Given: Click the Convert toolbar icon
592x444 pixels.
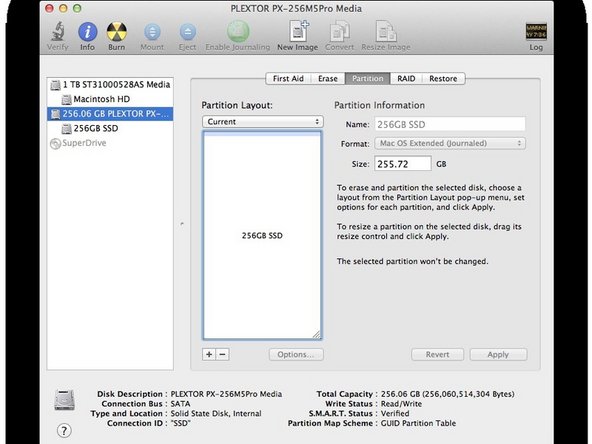Looking at the screenshot, I should 339,31.
